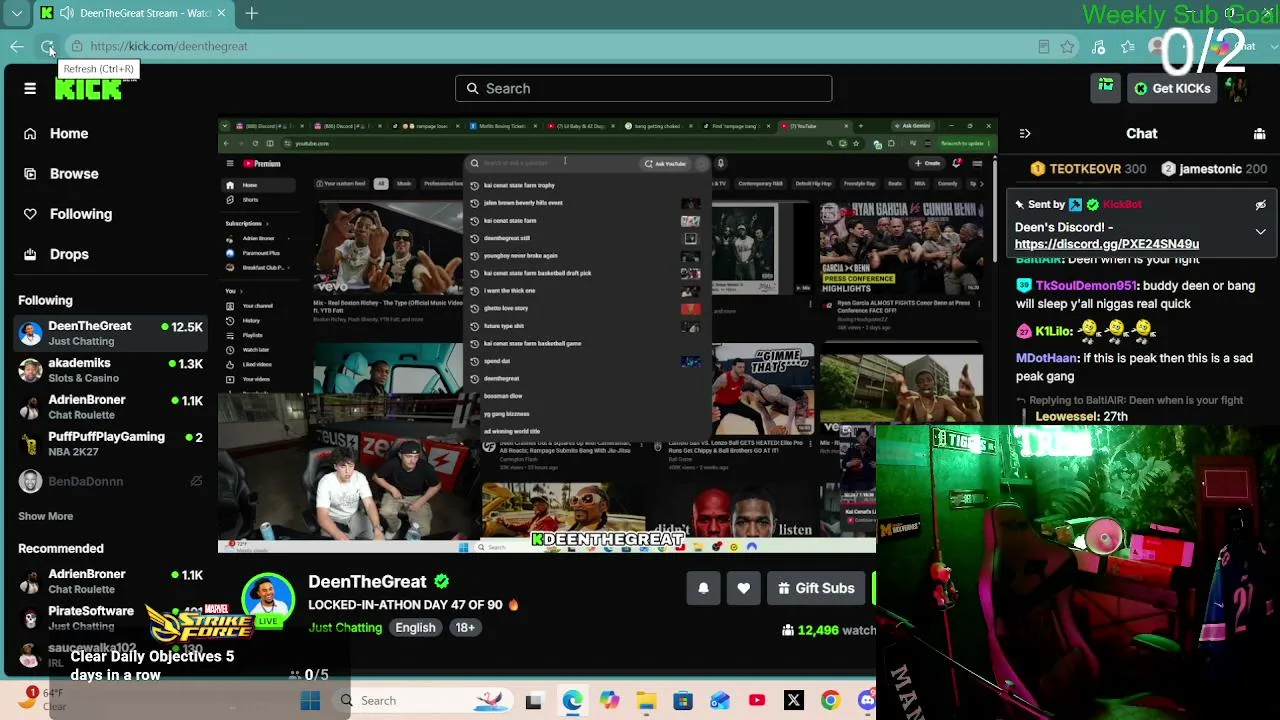Refresh the page with the reload icon
The height and width of the screenshot is (720, 1280).
[x=47, y=46]
